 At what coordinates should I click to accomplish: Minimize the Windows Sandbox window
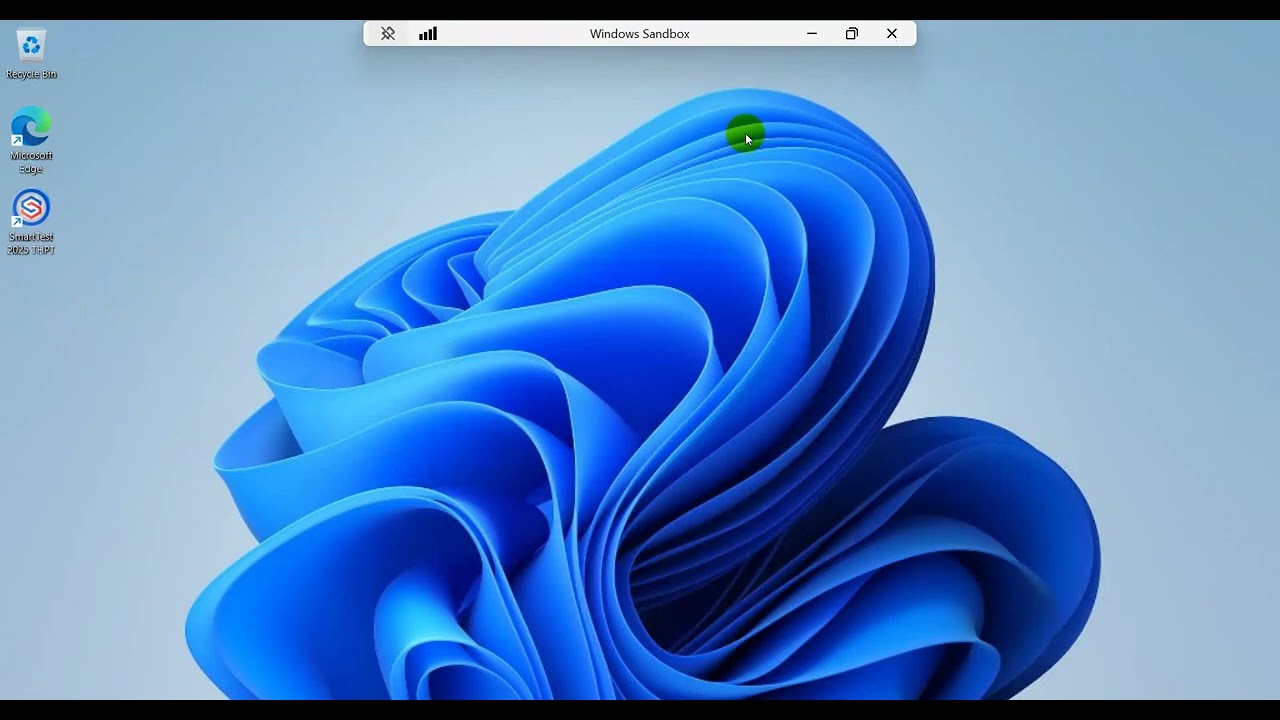point(812,34)
